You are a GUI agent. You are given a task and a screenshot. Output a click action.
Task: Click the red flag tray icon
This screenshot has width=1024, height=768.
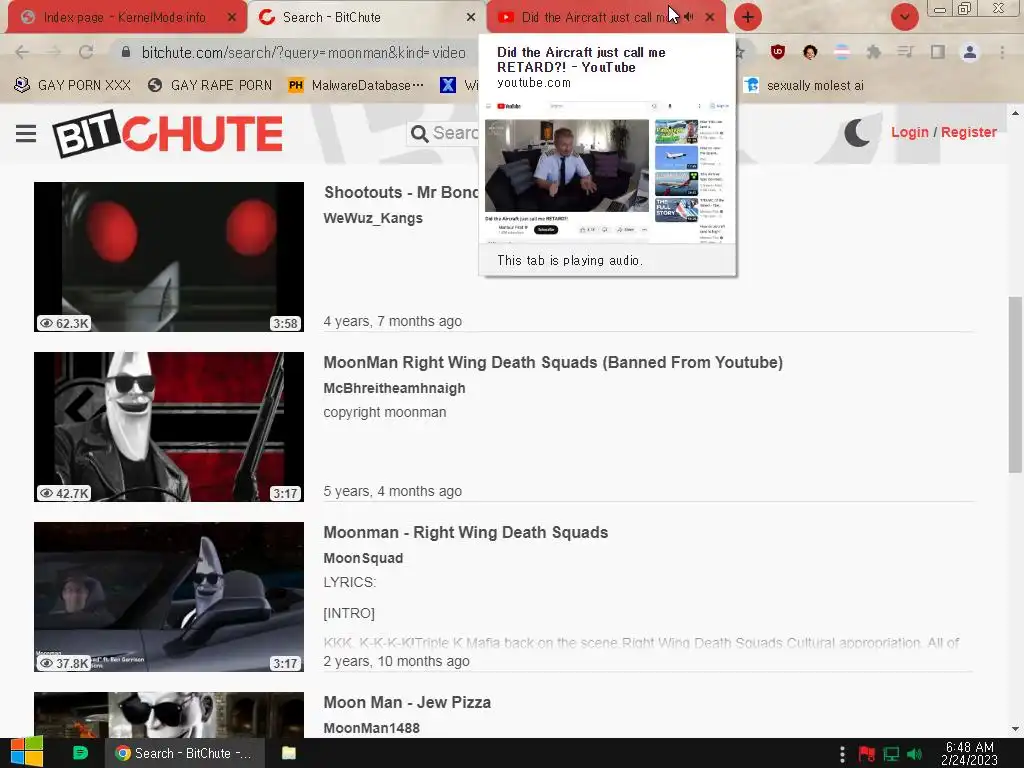tap(867, 754)
